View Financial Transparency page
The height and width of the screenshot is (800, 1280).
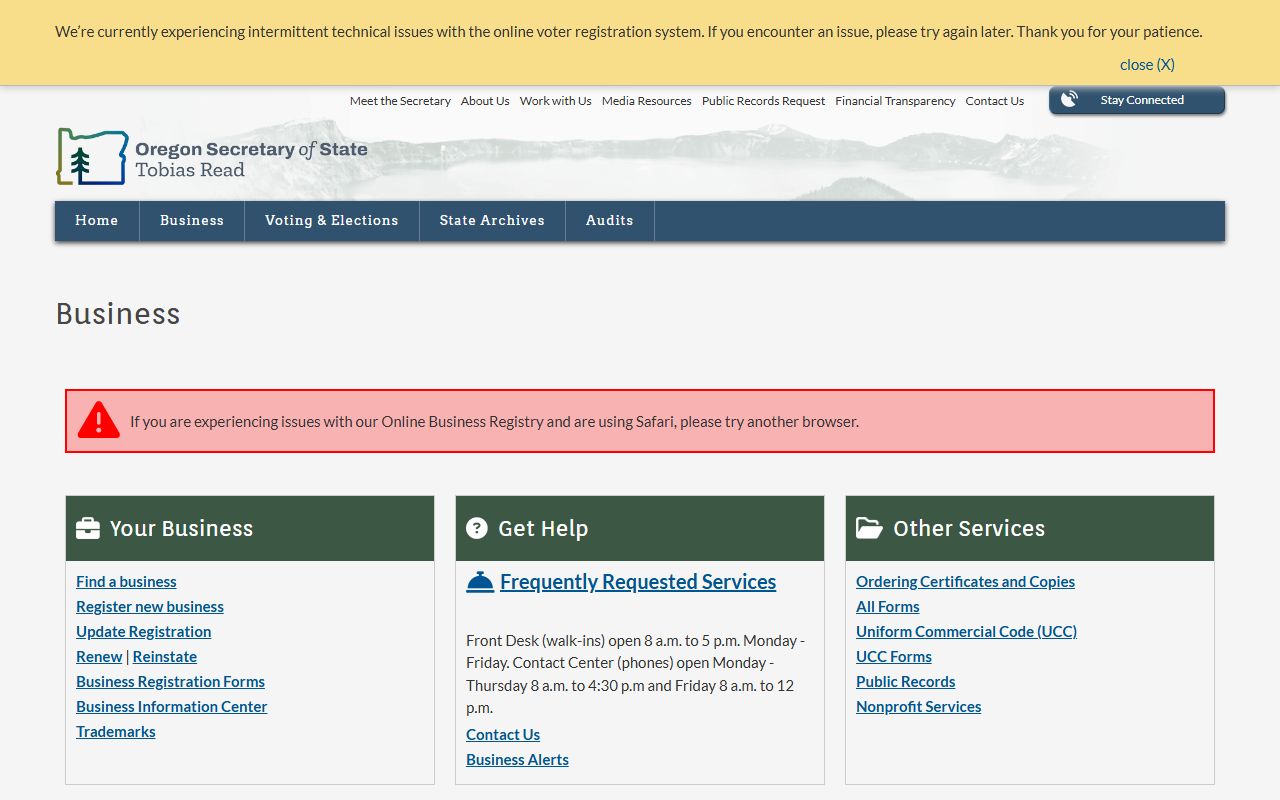pos(895,101)
